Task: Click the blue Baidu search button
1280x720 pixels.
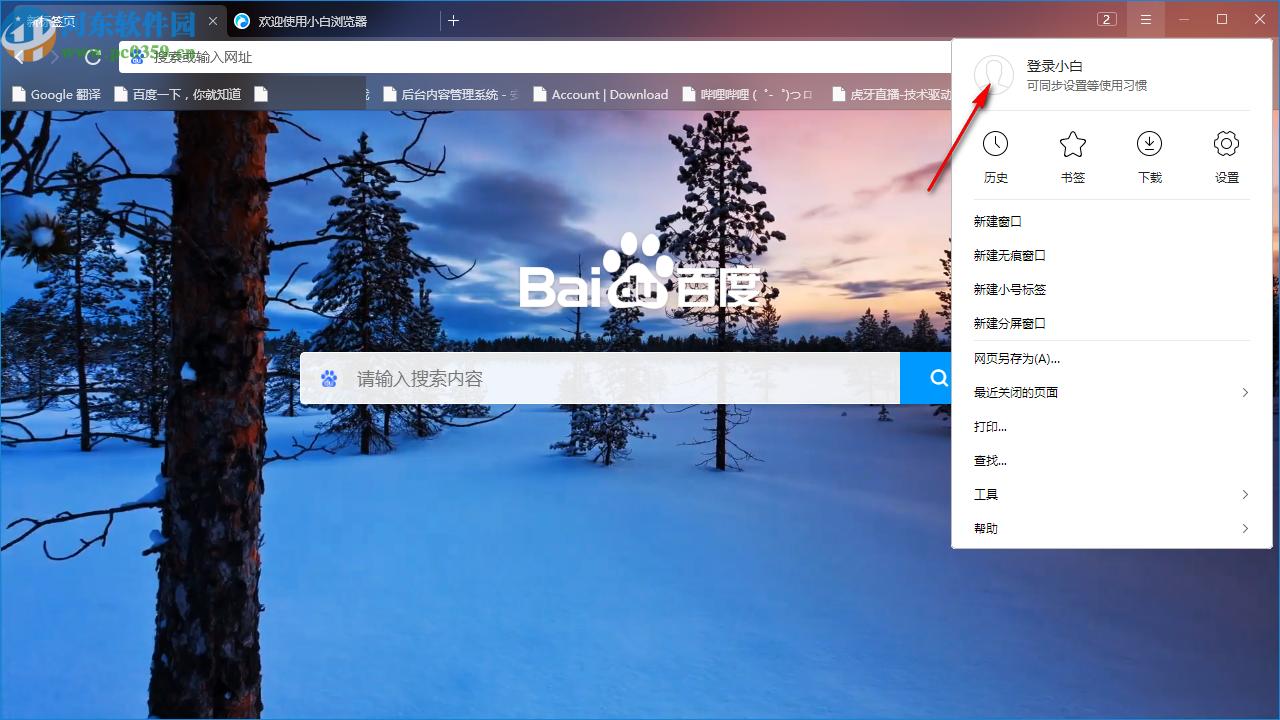Action: tap(926, 378)
